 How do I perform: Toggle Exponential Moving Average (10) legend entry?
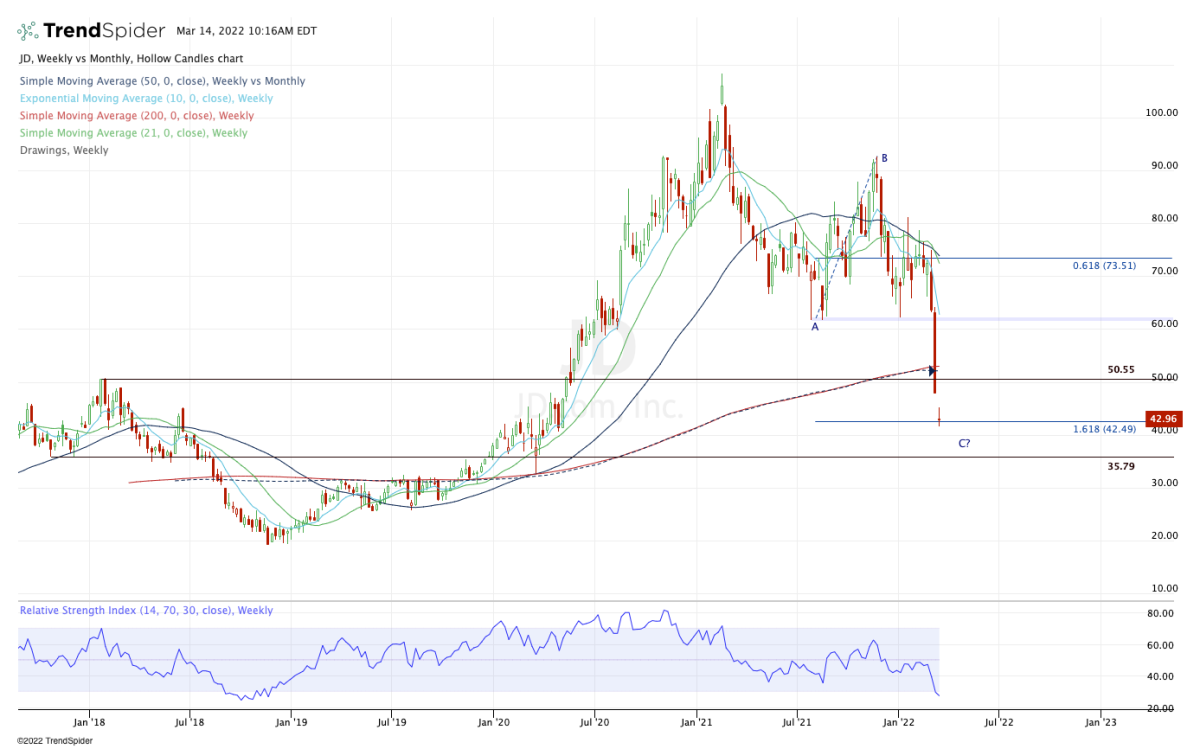[145, 98]
